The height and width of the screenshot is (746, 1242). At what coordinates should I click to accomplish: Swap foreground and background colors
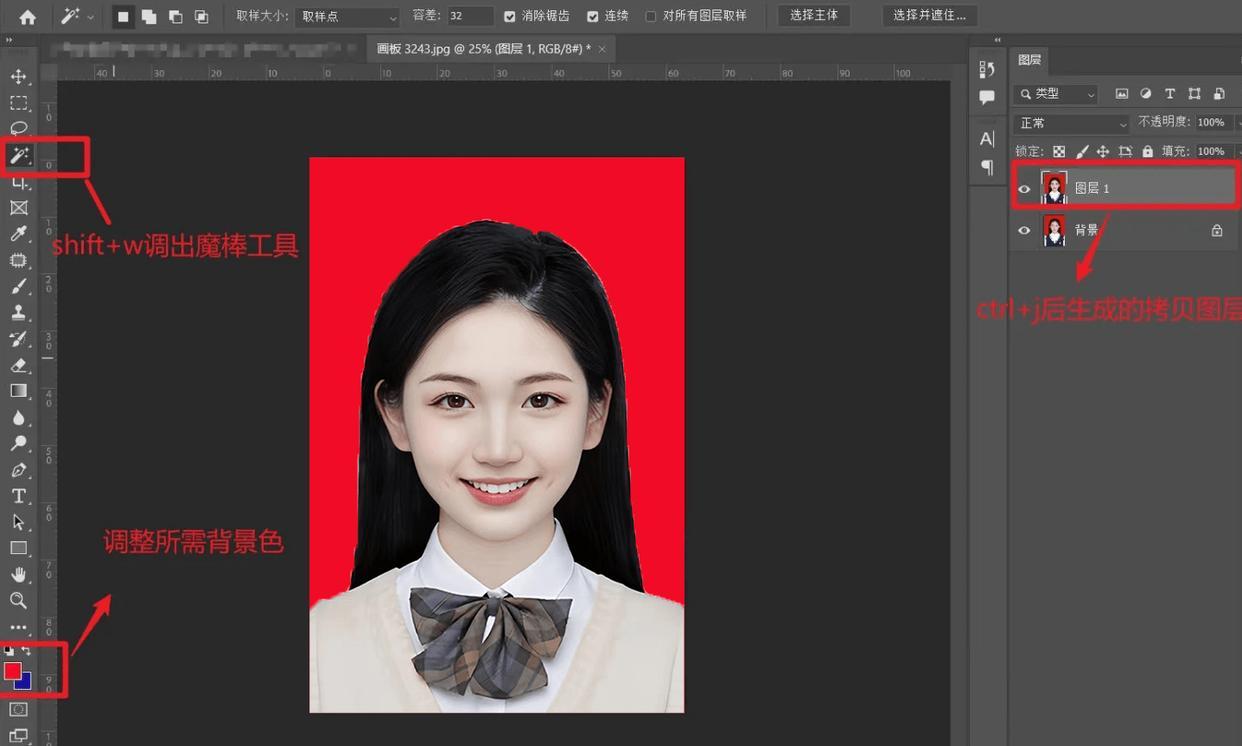tap(27, 651)
